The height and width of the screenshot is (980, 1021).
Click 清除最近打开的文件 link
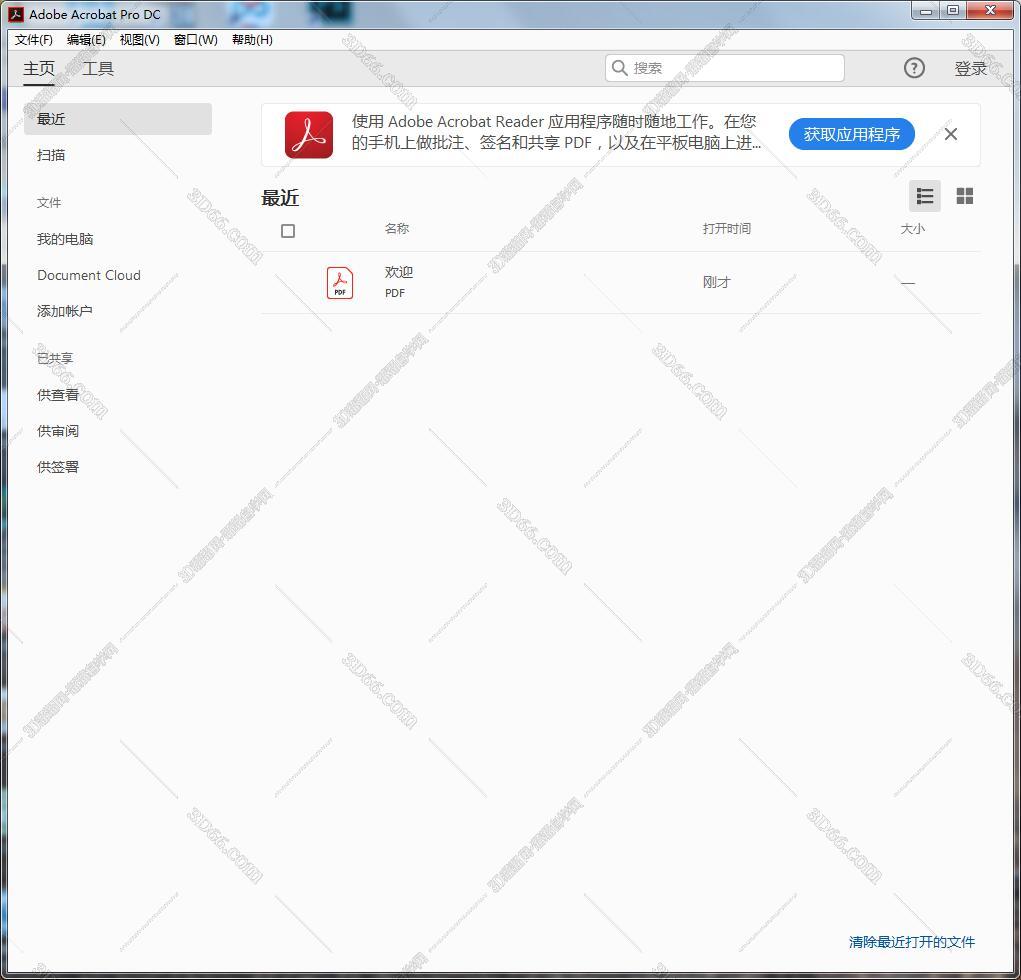coord(912,942)
